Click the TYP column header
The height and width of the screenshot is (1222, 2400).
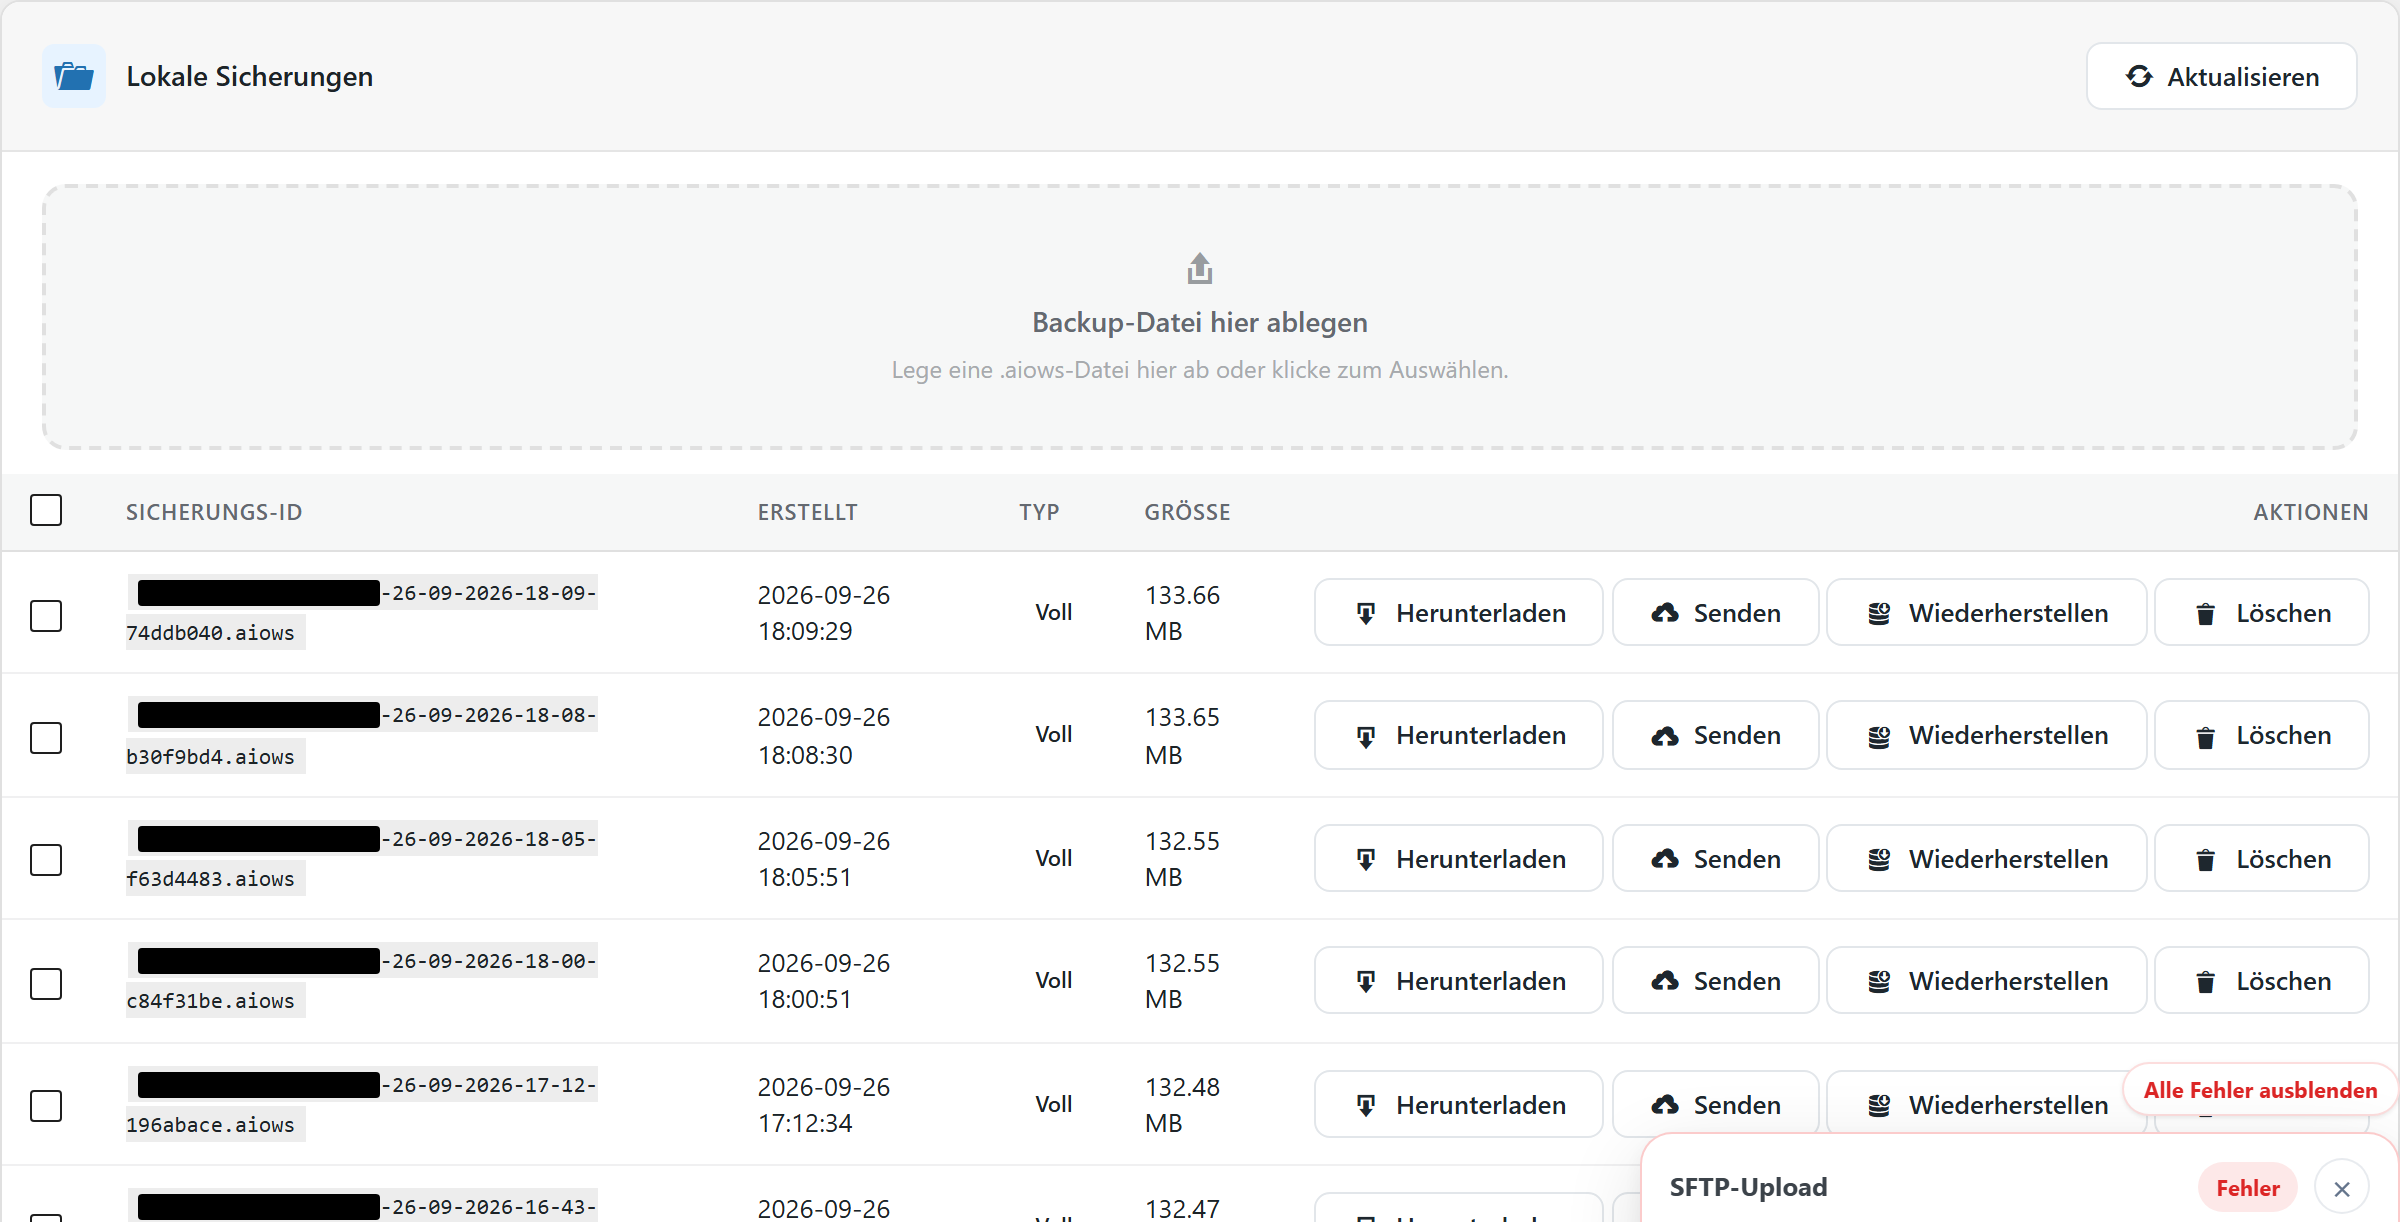(x=1039, y=512)
